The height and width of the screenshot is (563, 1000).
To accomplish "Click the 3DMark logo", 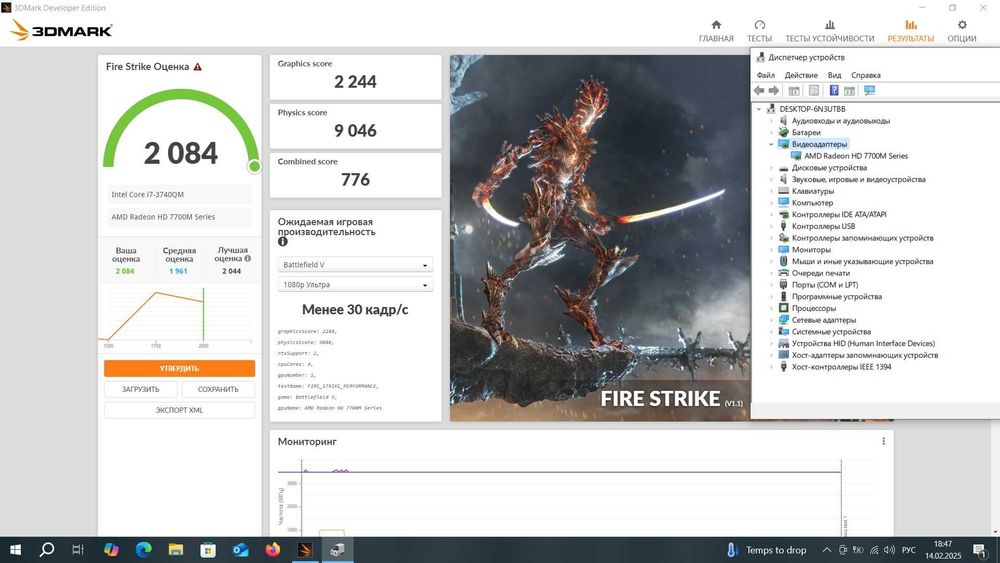I will click(x=62, y=30).
